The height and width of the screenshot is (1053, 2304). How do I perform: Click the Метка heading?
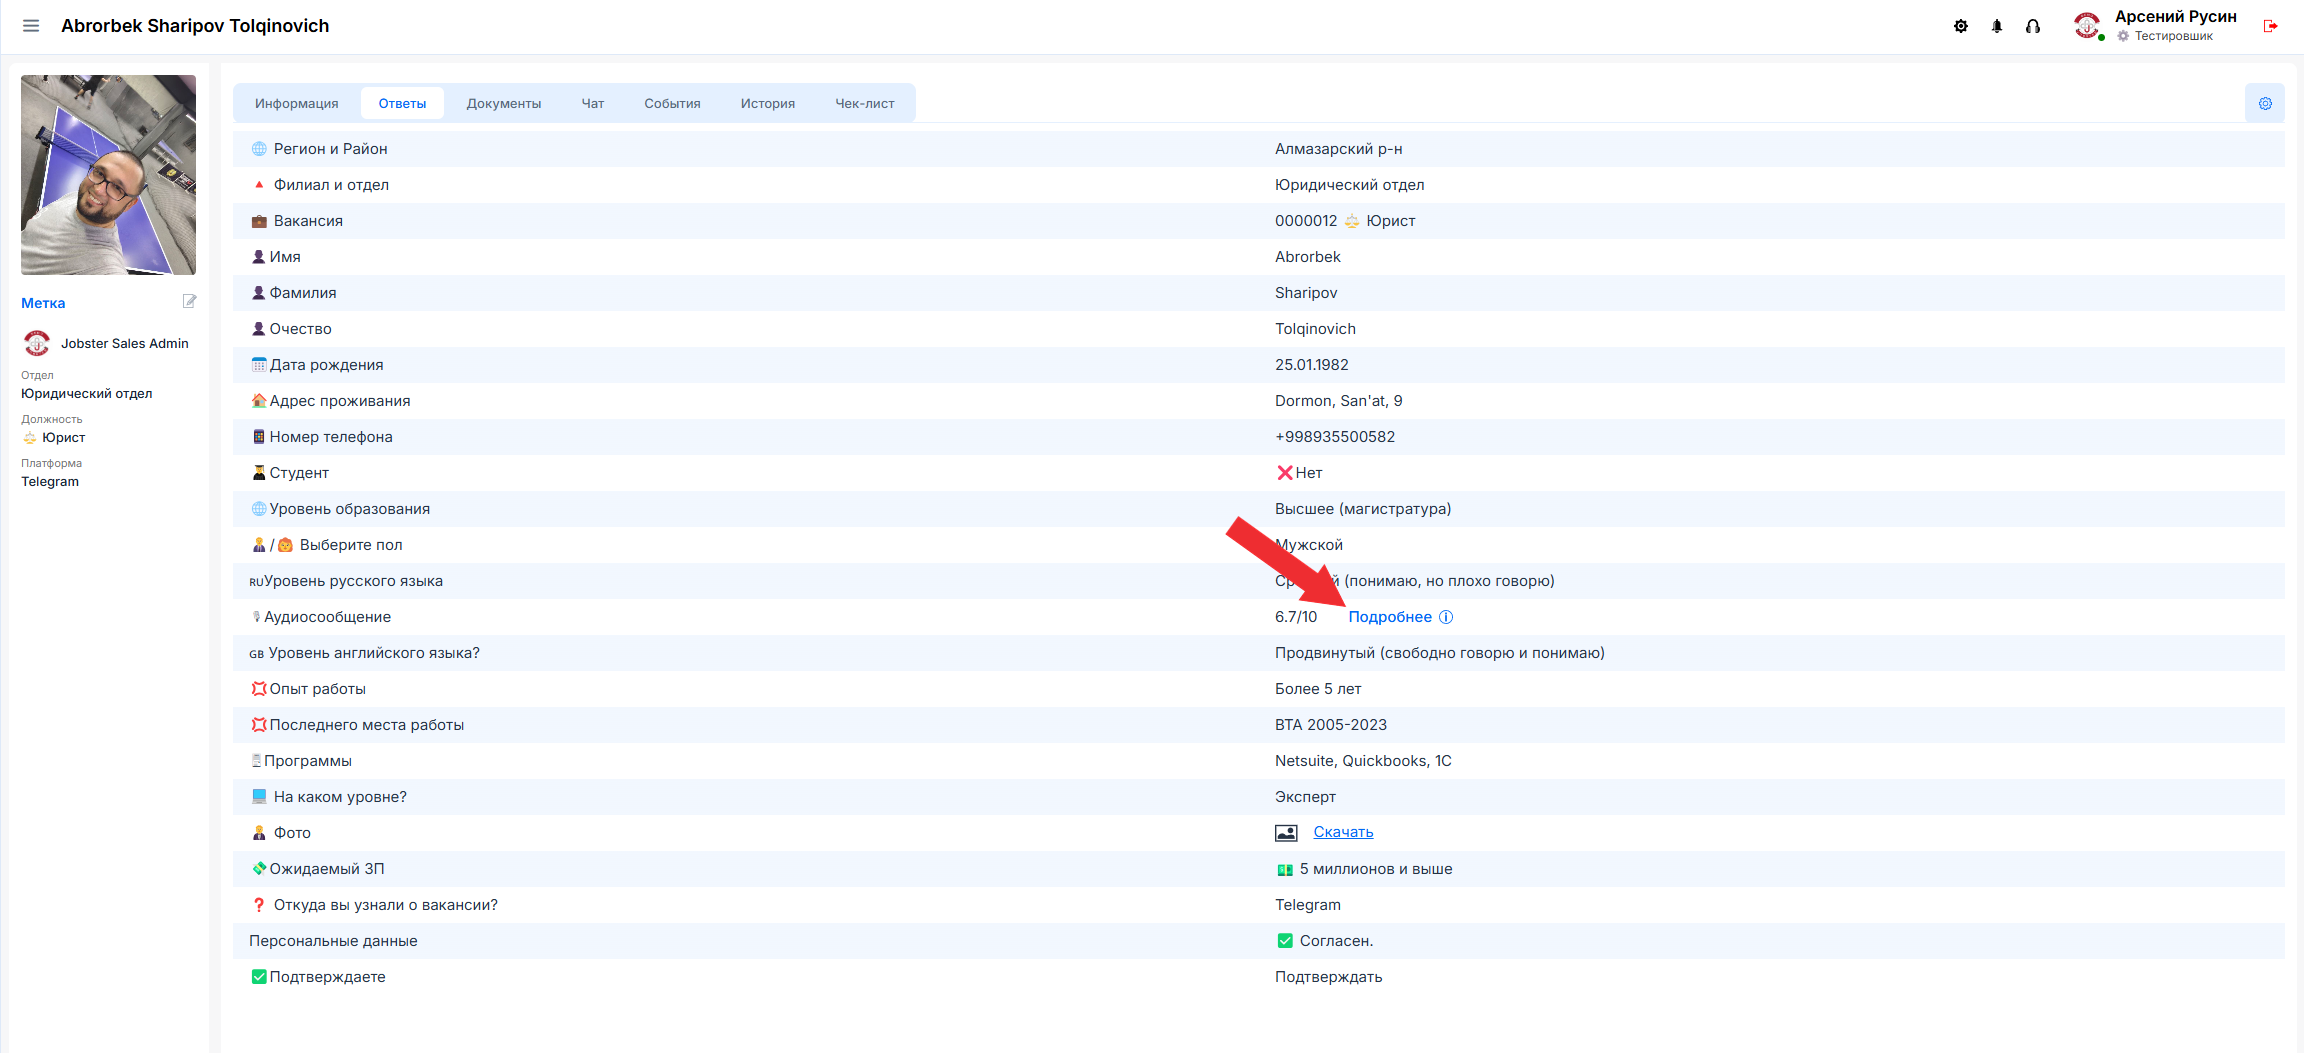pyautogui.click(x=43, y=303)
